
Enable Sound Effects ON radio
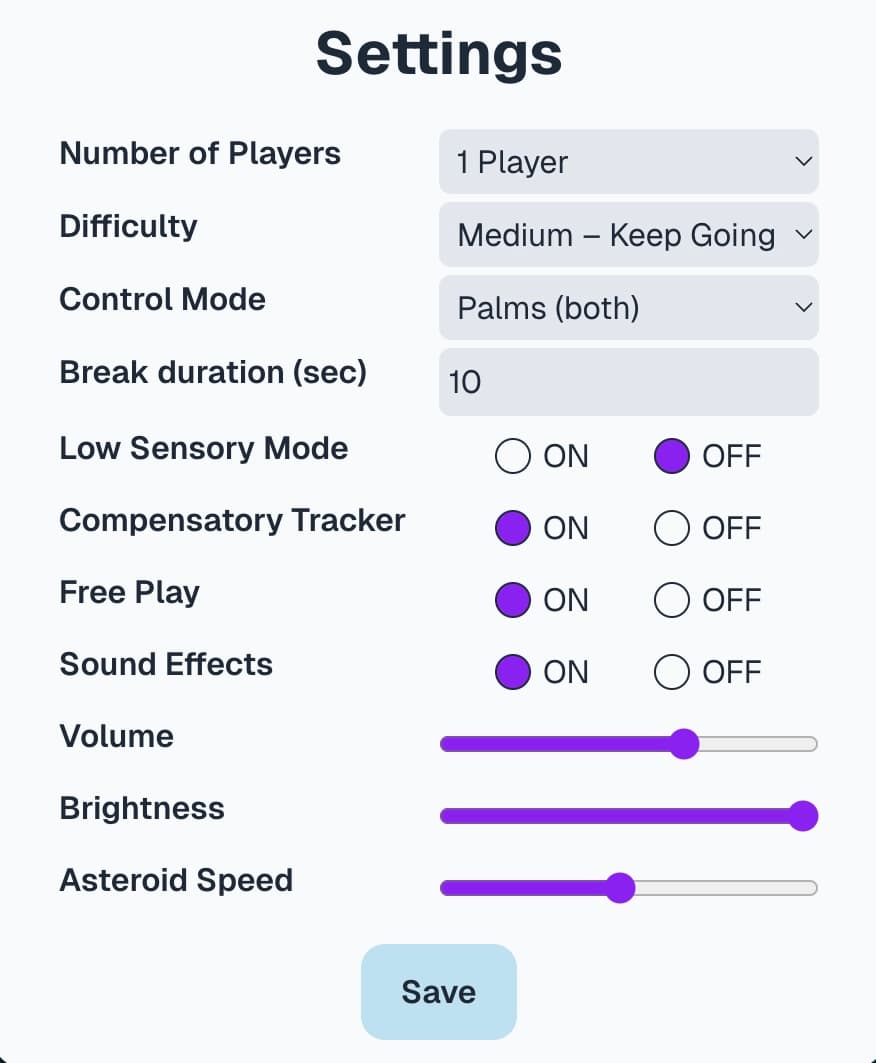tap(513, 672)
